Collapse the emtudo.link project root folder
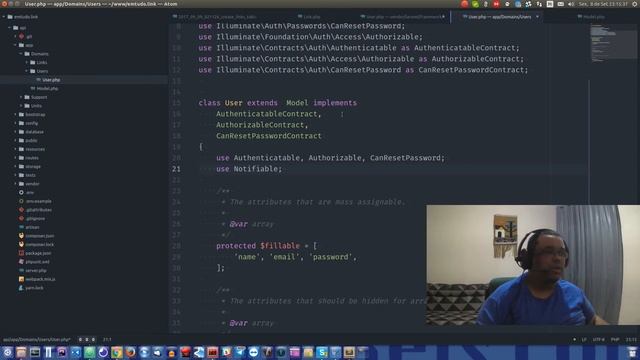Viewport: 640px width, 360px height. click(4, 17)
